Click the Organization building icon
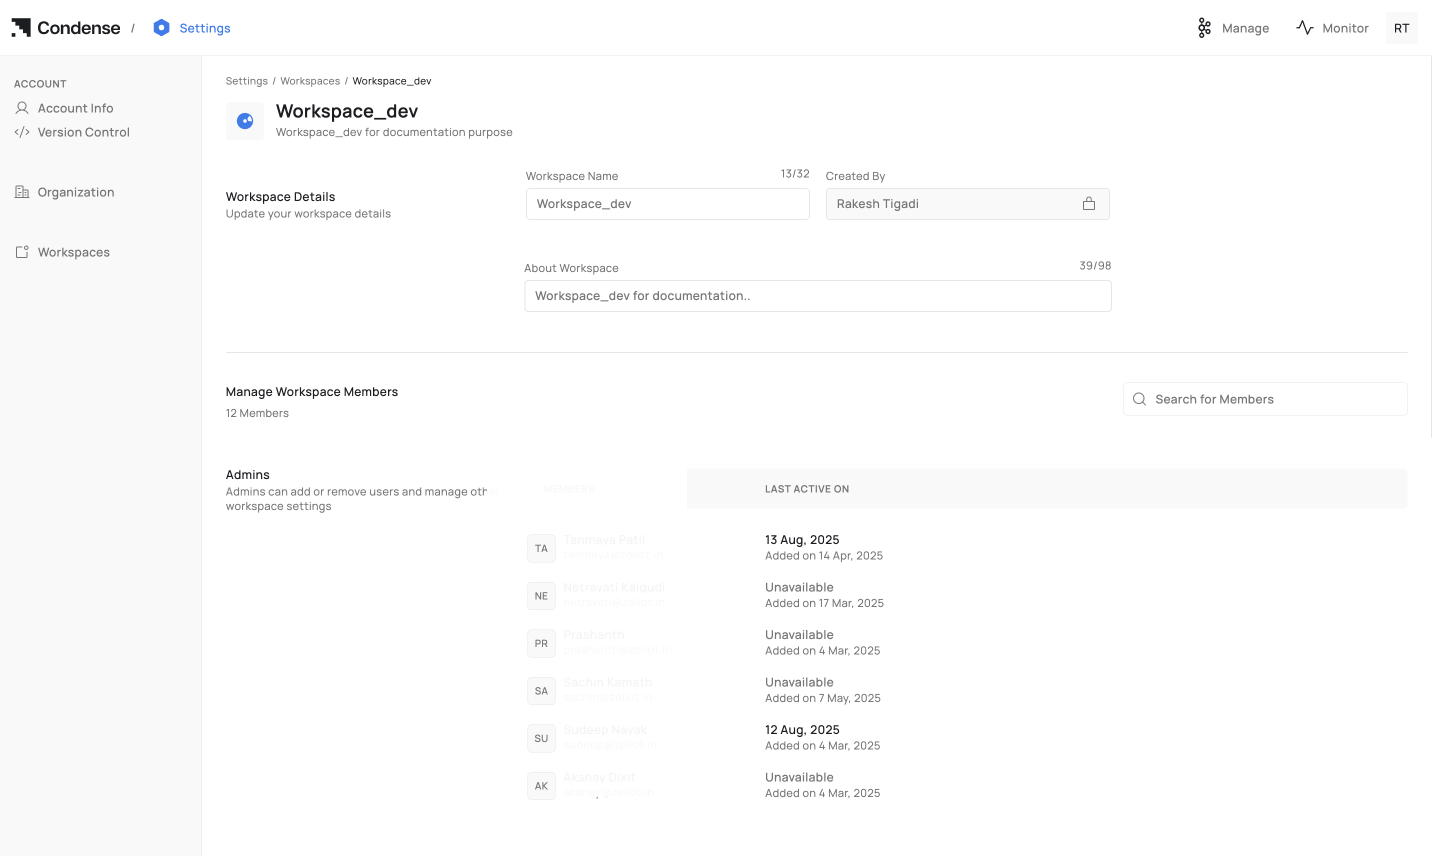Image resolution: width=1432 pixels, height=856 pixels. click(x=22, y=192)
